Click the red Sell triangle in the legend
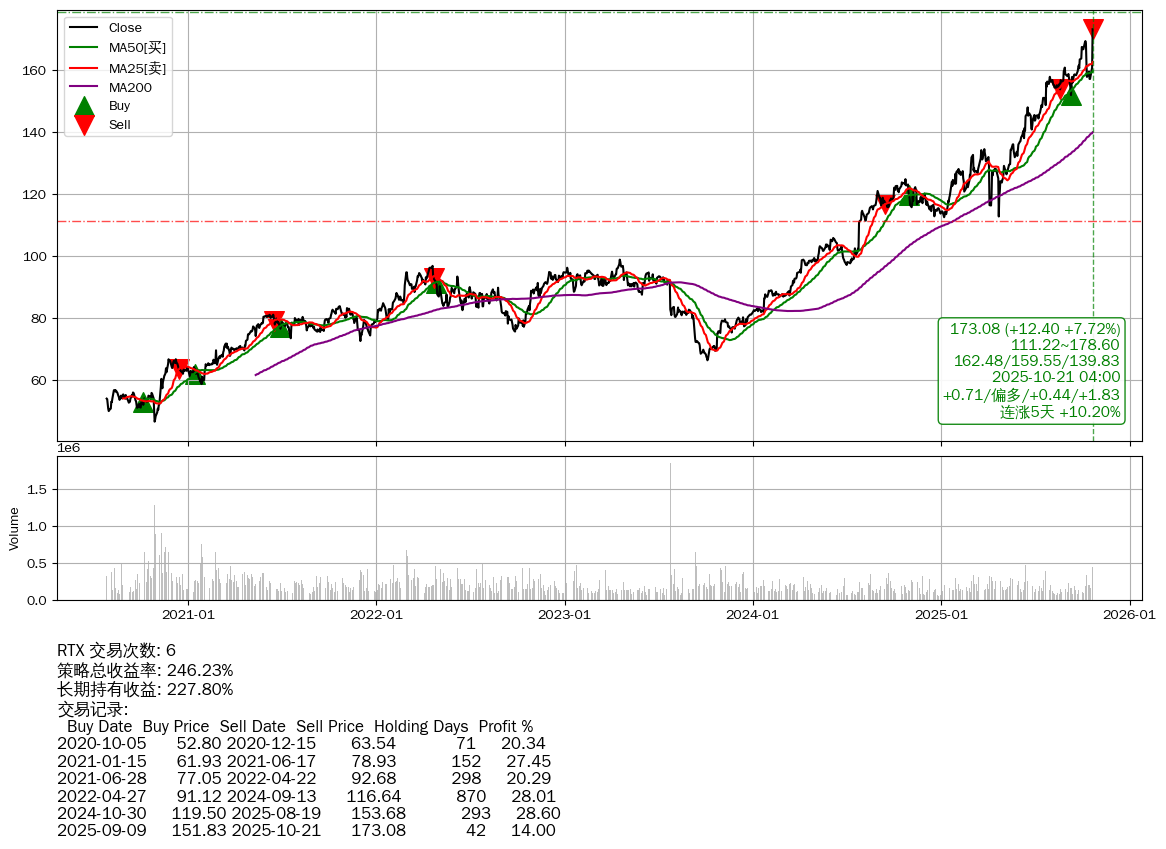 [85, 125]
